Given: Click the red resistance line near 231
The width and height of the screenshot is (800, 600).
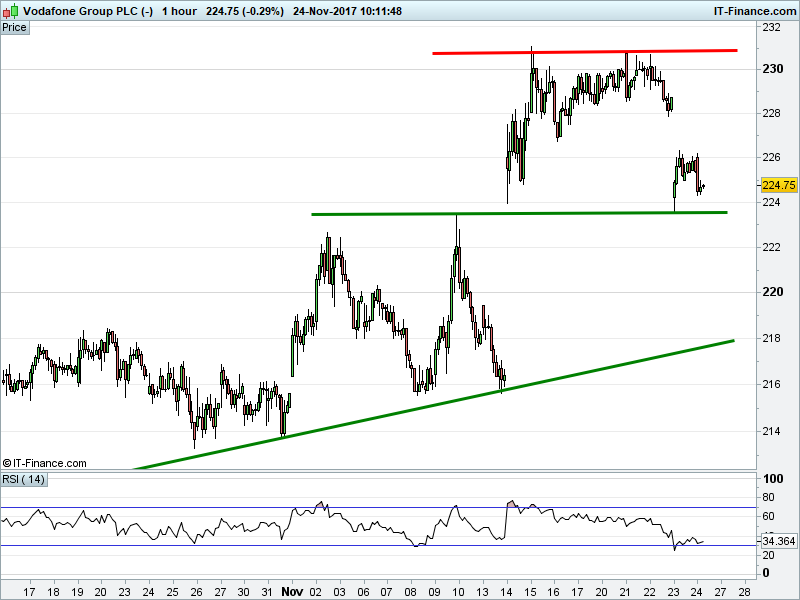Looking at the screenshot, I should (x=585, y=52).
